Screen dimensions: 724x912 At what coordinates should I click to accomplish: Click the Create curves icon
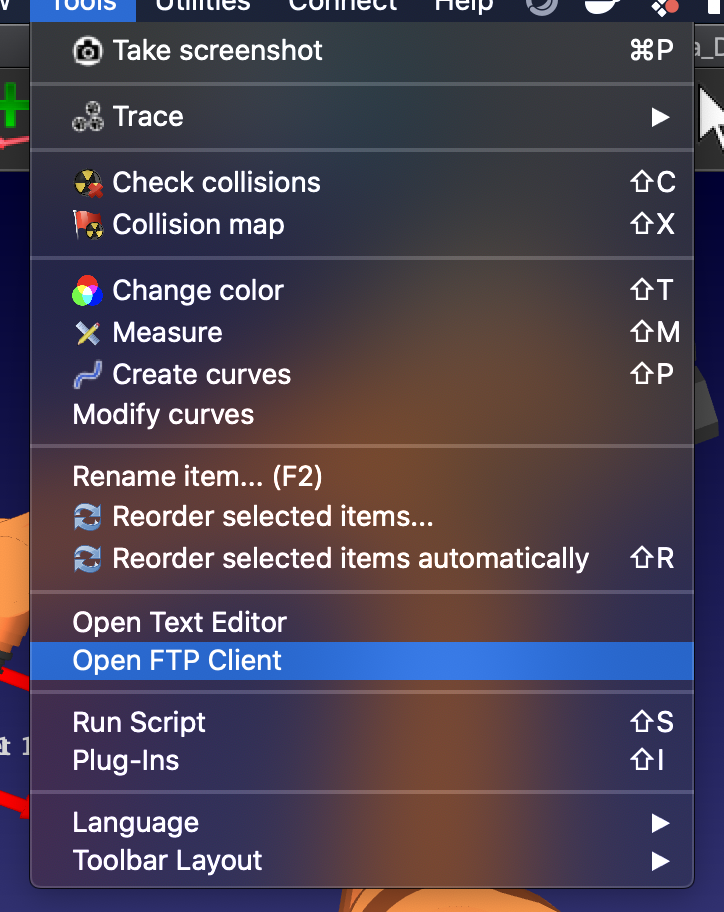pyautogui.click(x=88, y=375)
